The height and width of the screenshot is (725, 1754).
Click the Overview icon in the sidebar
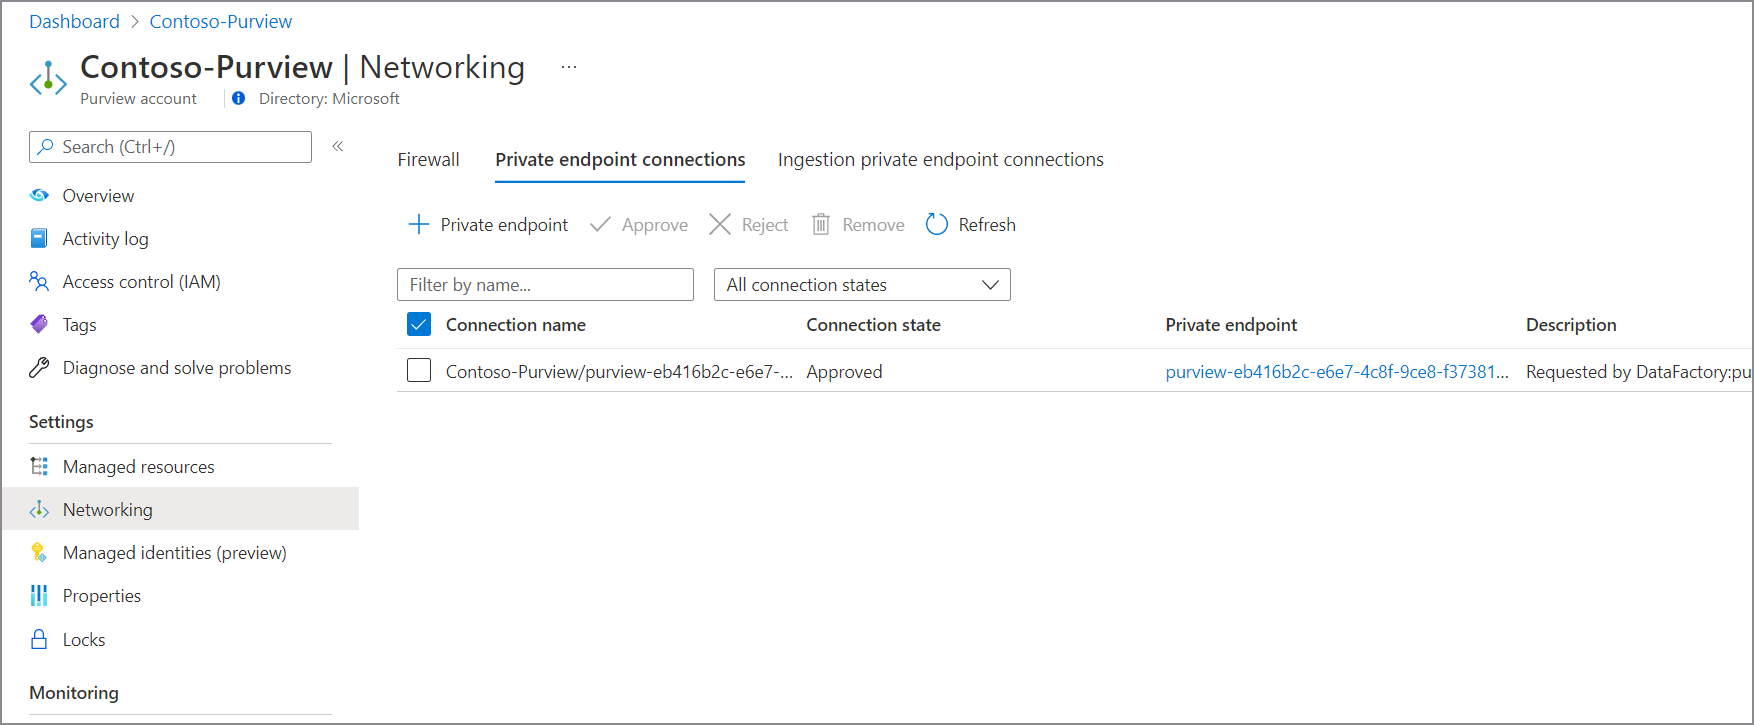tap(39, 195)
